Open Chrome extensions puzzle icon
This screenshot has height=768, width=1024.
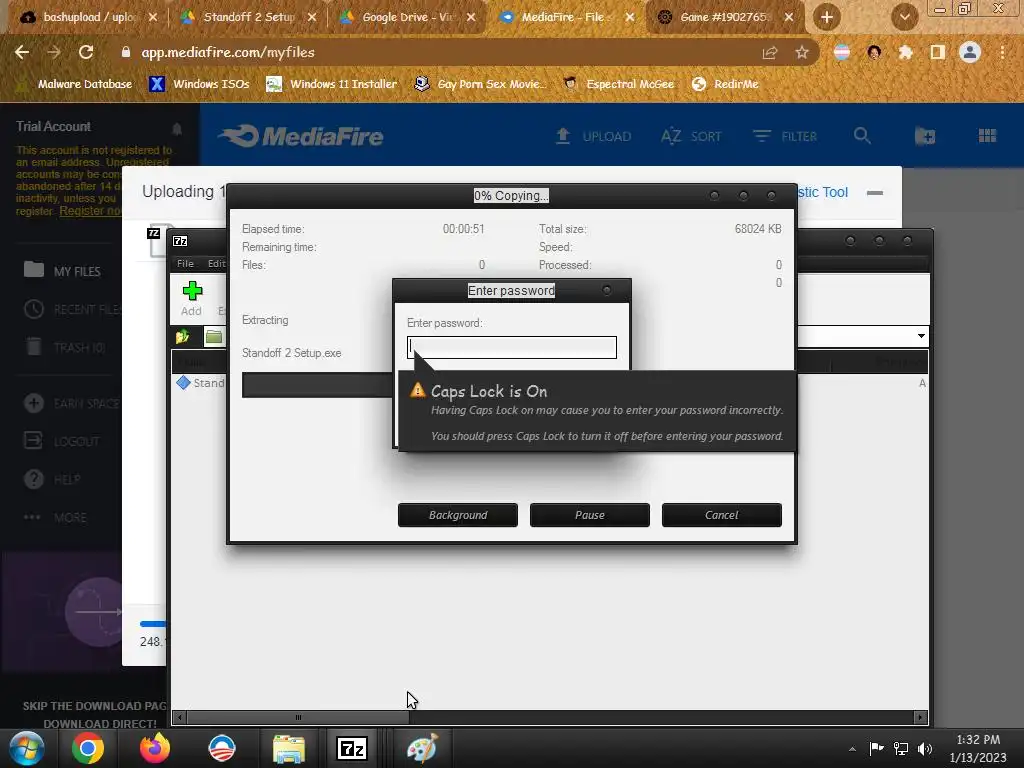click(906, 52)
